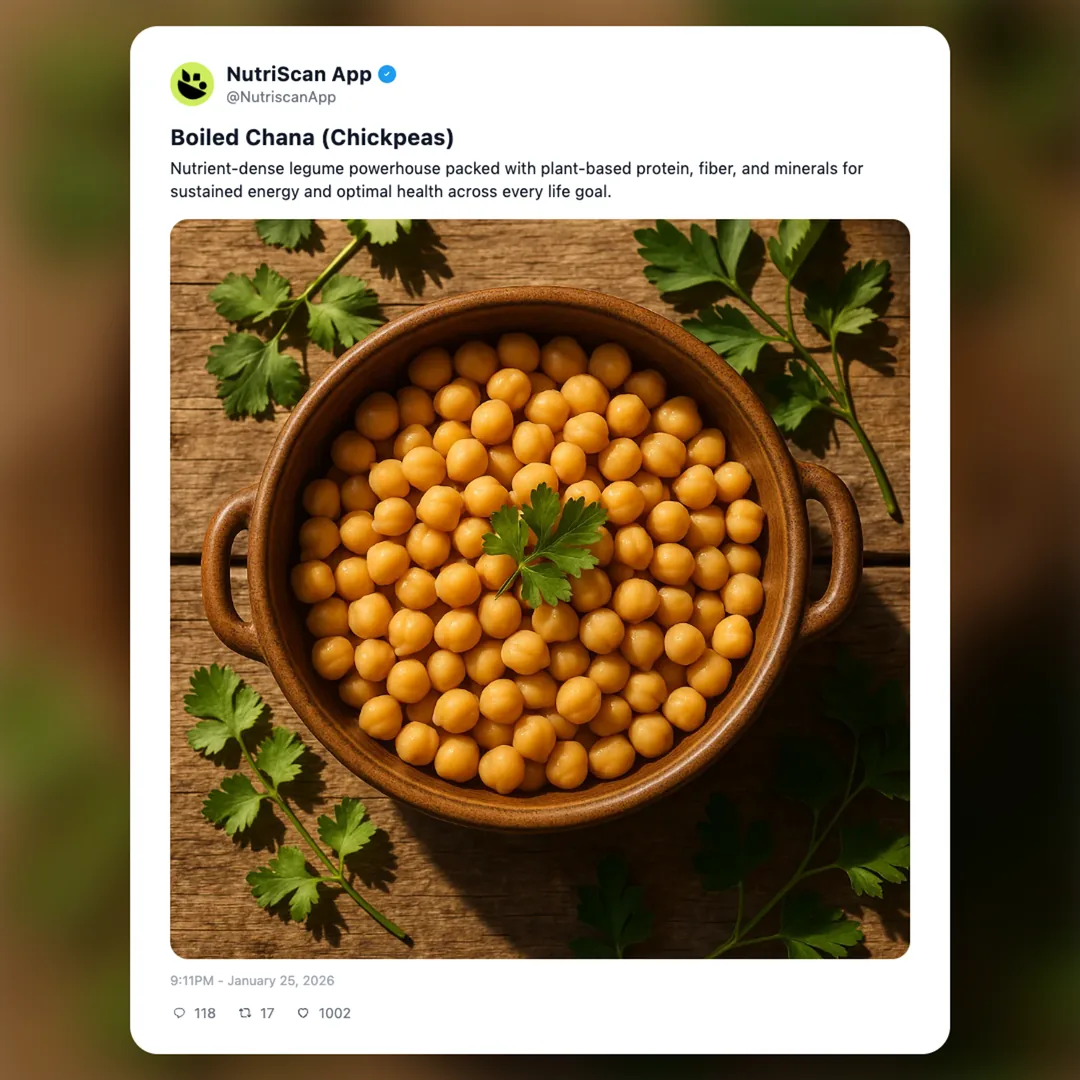Click the 1002 likes counter

click(335, 1013)
